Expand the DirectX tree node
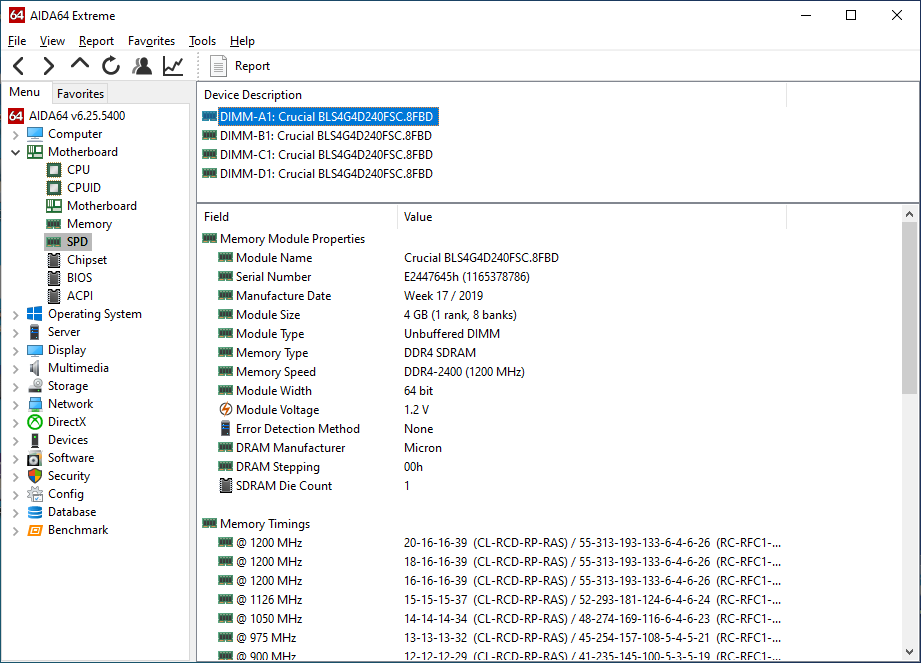 16,423
